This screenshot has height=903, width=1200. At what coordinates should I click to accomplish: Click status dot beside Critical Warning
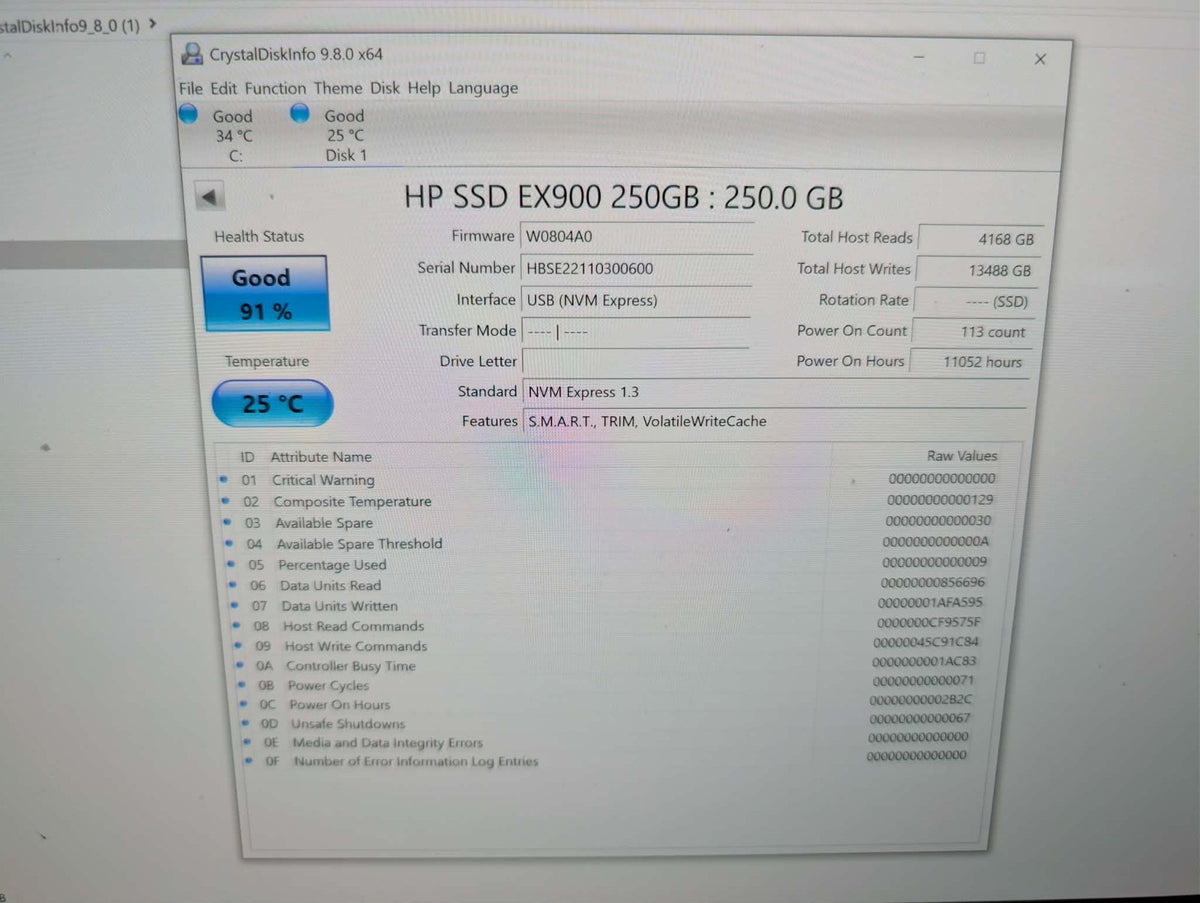[x=222, y=480]
